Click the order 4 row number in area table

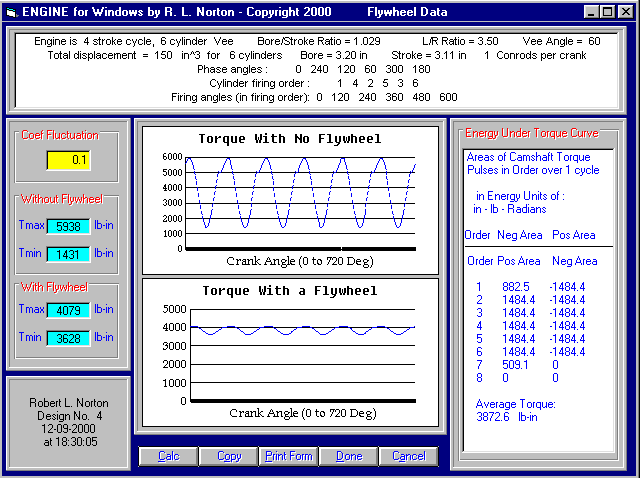[x=479, y=326]
